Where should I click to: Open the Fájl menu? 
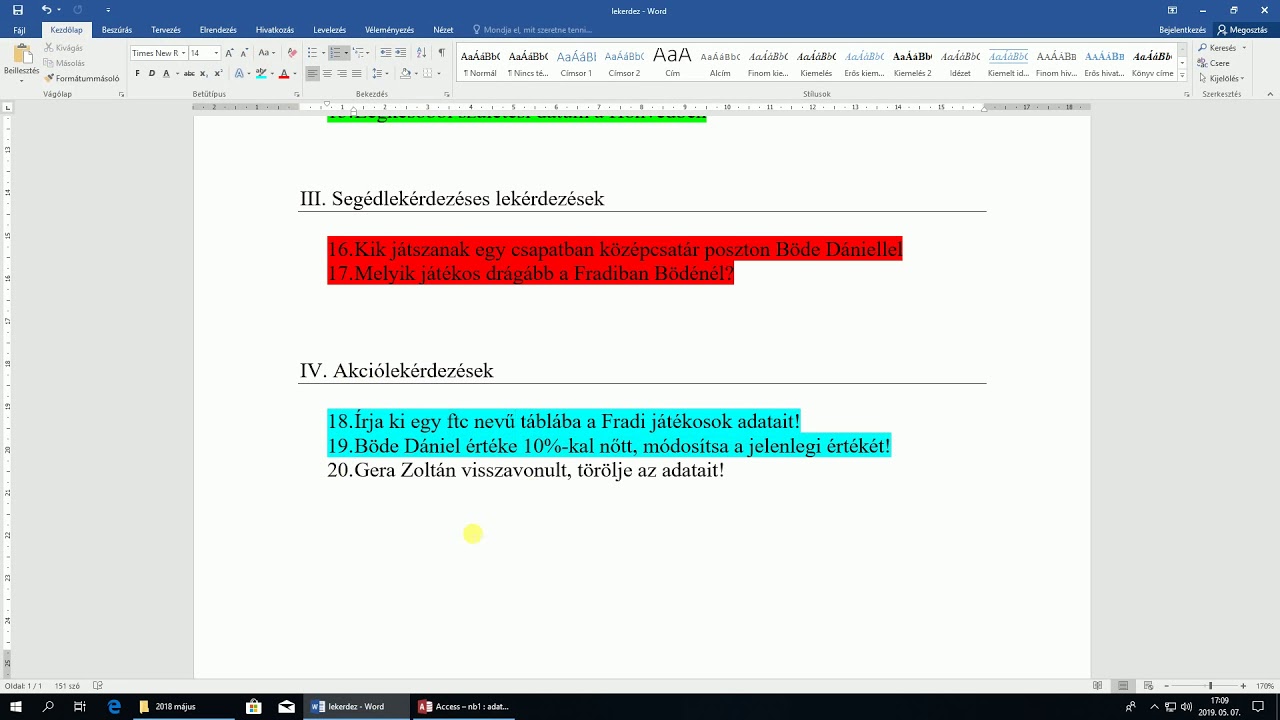click(20, 30)
